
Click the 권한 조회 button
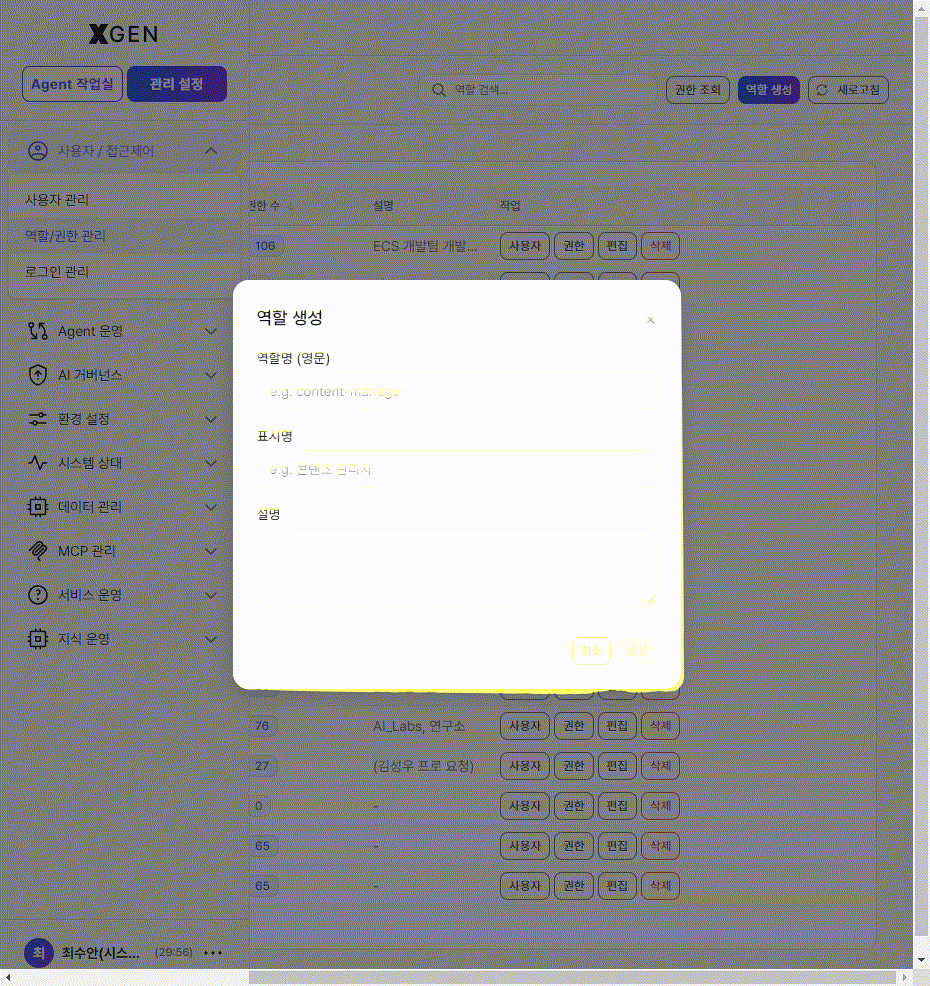coord(697,90)
